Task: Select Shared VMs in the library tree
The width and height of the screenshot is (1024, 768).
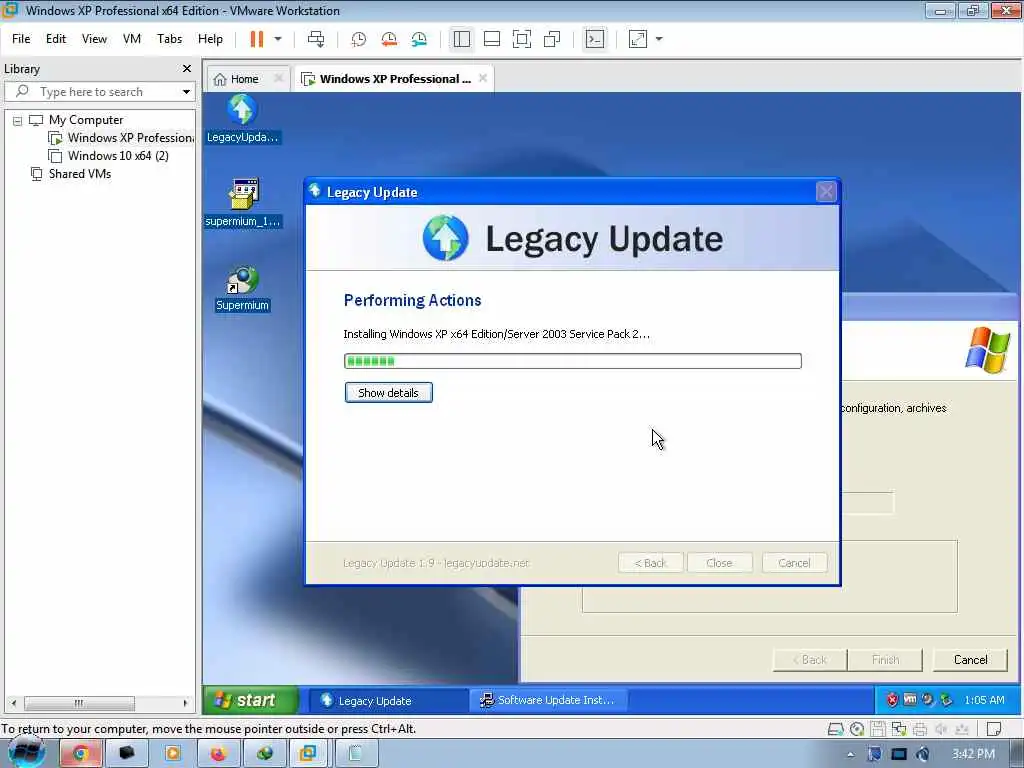Action: [x=71, y=174]
